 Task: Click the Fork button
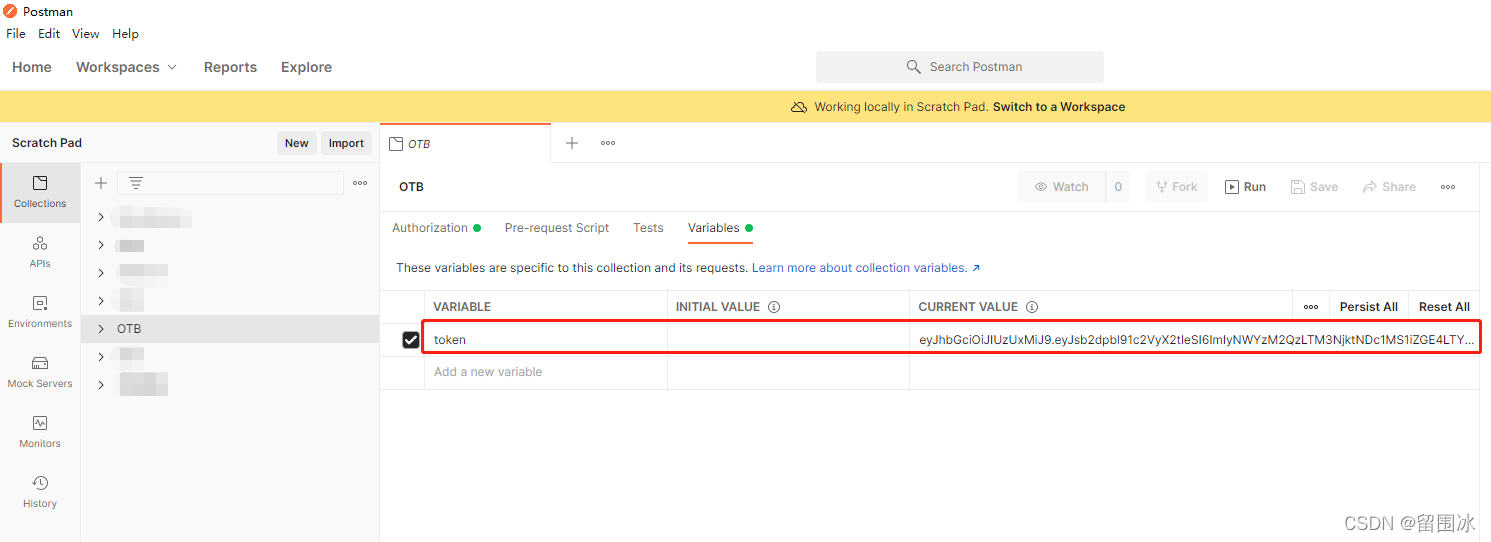[1177, 187]
